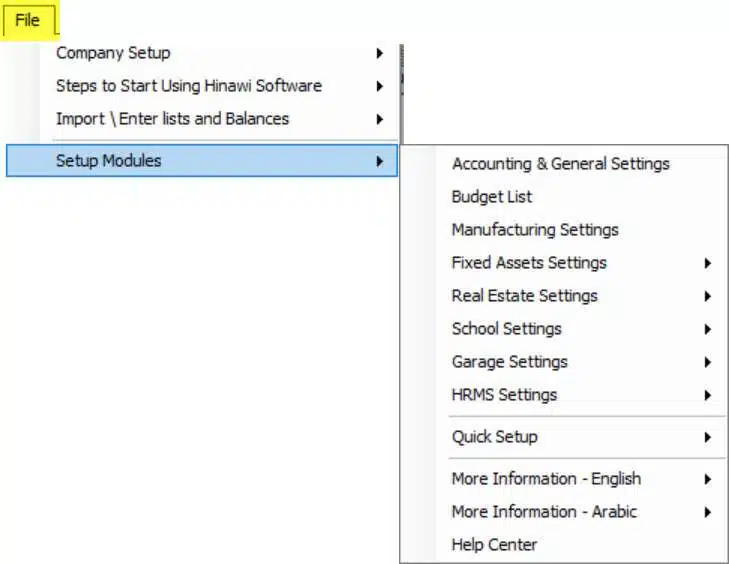Expand Fixed Assets Settings submenu arrow

click(707, 263)
